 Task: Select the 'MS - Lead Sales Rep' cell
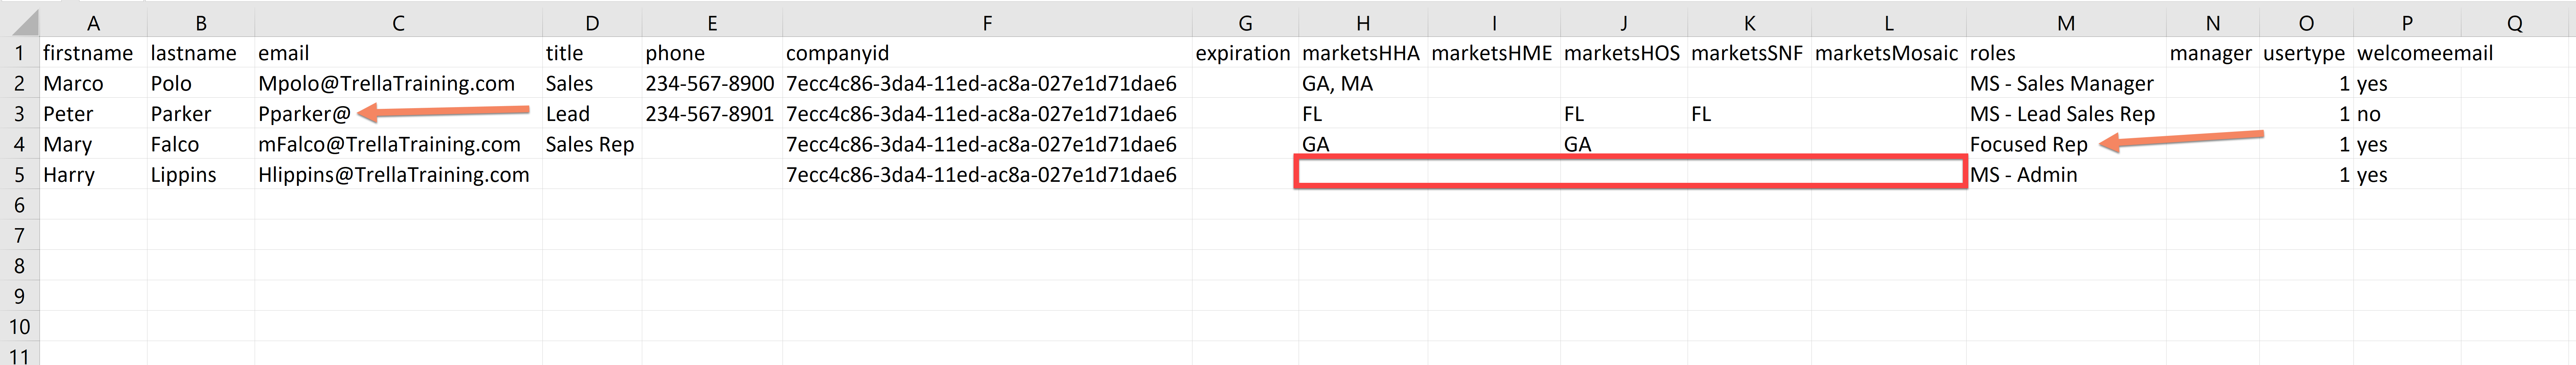tap(2066, 114)
